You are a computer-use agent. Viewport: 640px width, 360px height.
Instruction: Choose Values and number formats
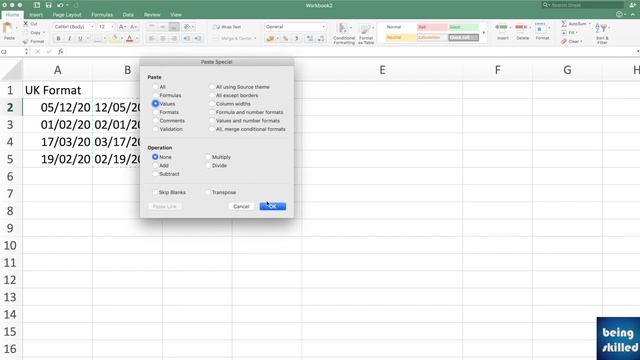coord(211,121)
